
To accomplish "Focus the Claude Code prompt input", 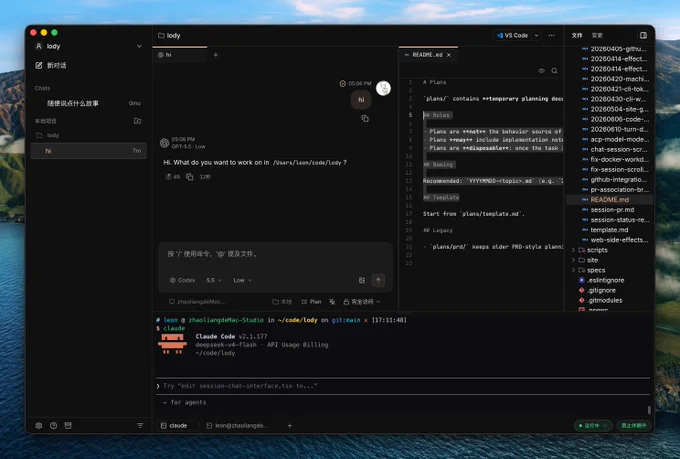I will tap(402, 386).
